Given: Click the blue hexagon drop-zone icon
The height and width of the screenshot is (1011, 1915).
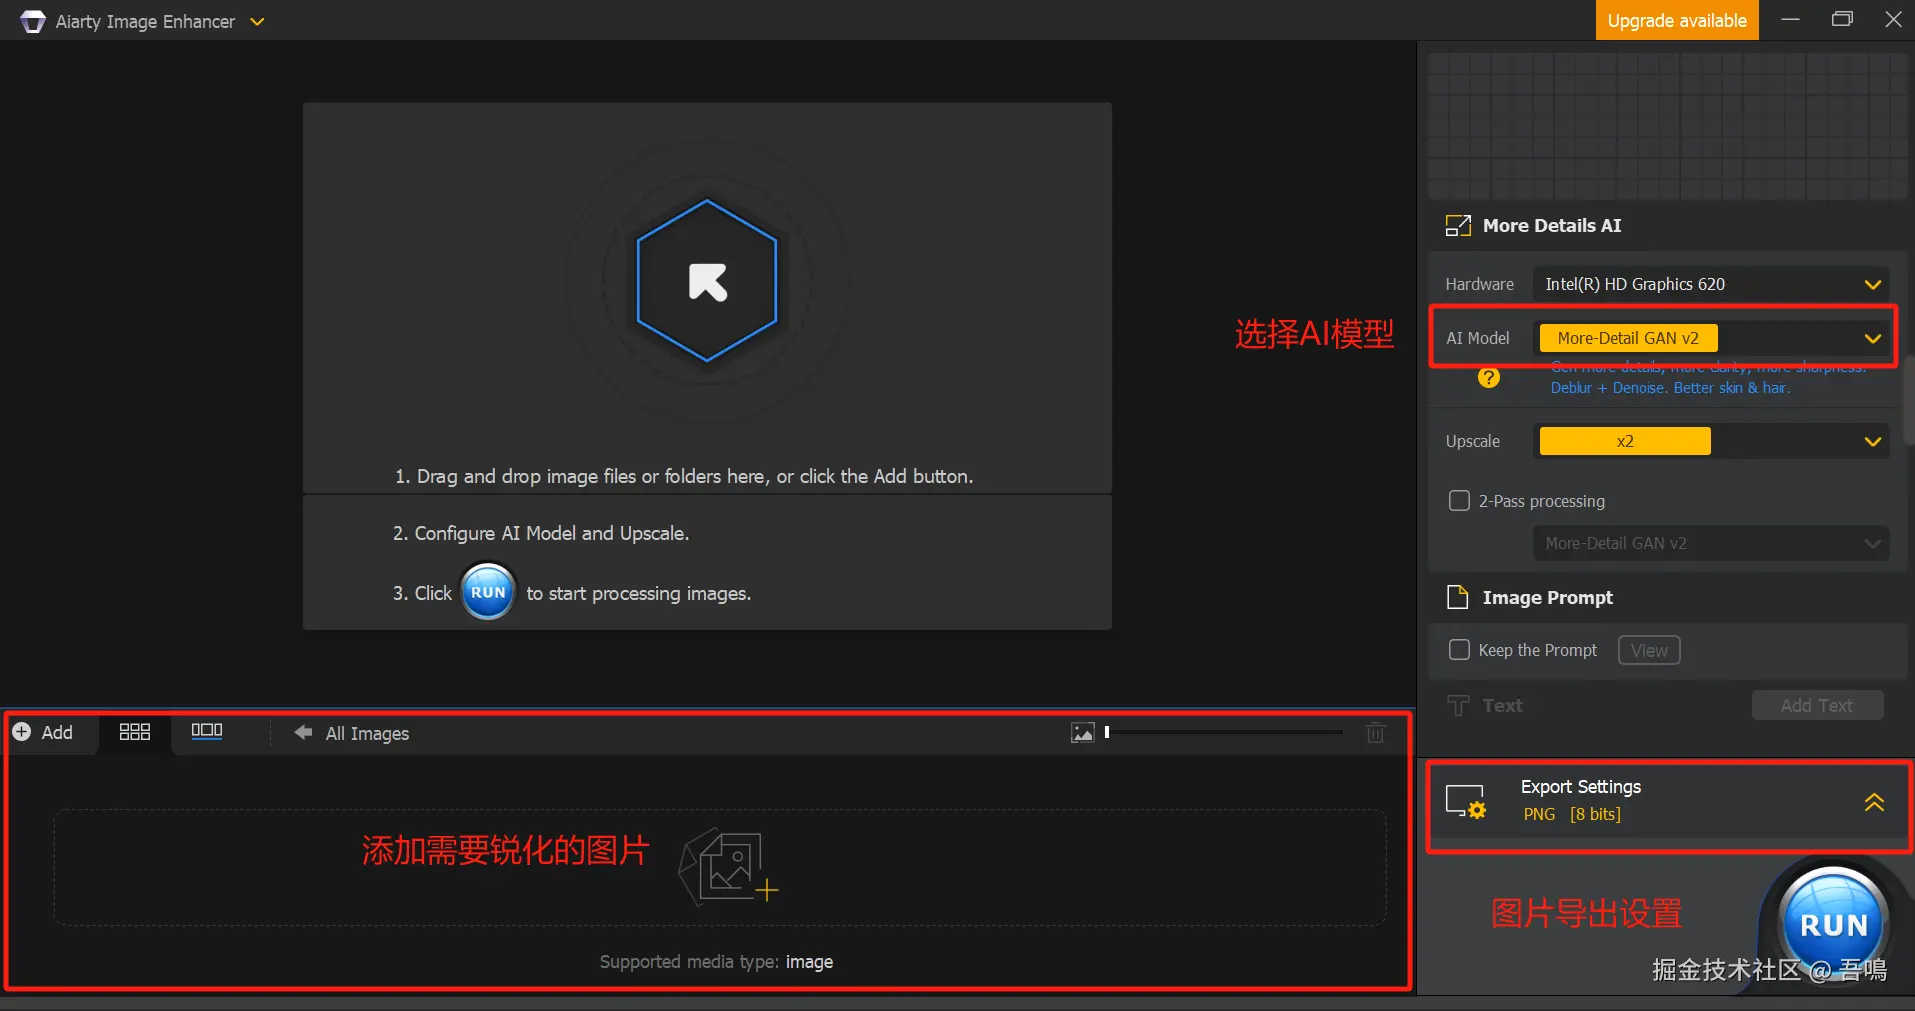Looking at the screenshot, I should [x=707, y=281].
